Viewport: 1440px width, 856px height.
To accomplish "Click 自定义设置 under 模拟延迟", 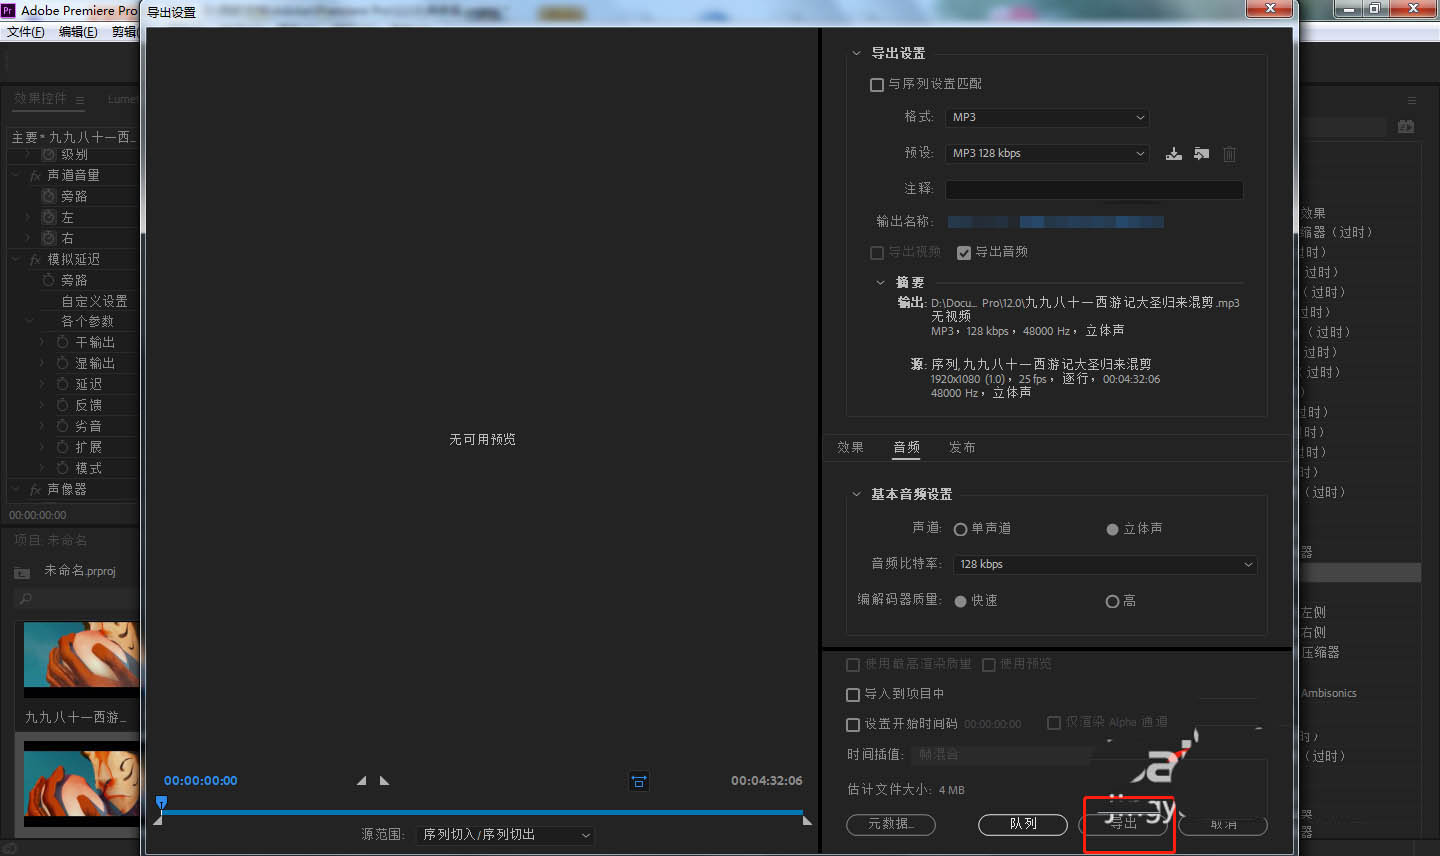I will [94, 301].
